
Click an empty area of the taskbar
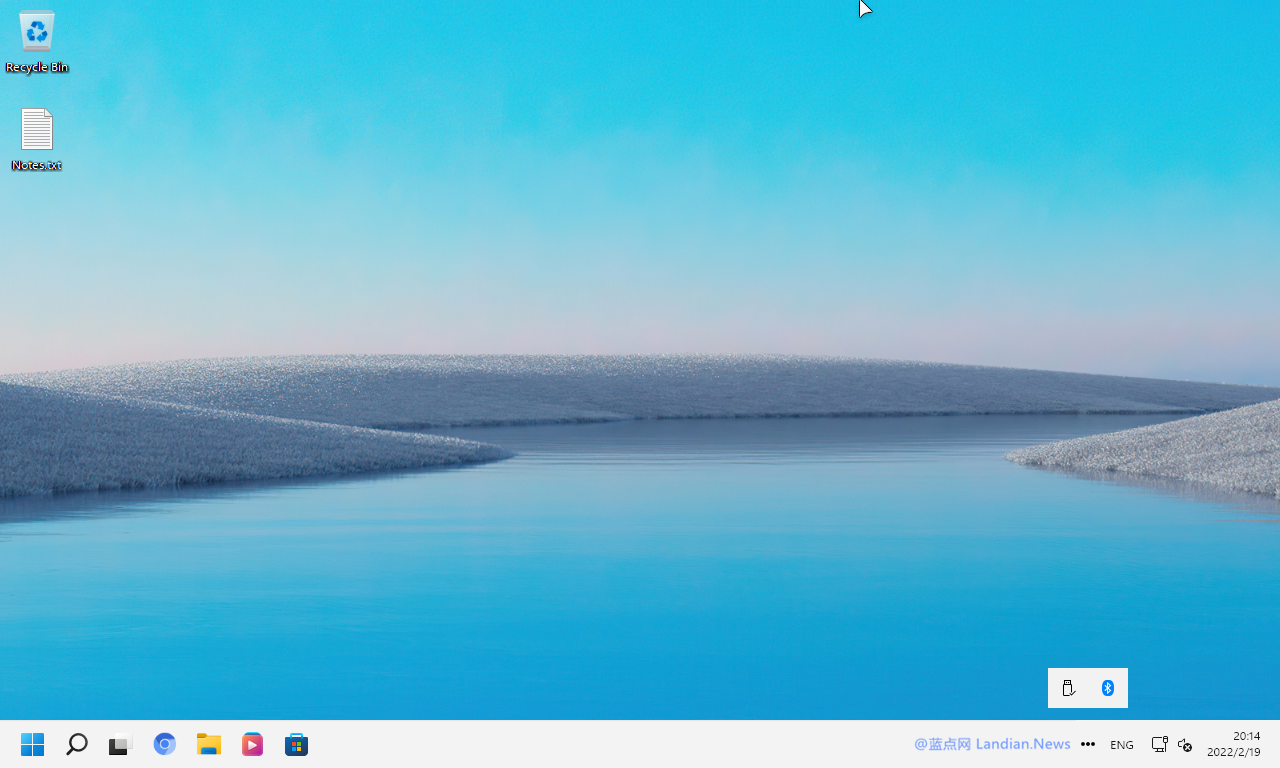click(x=600, y=744)
